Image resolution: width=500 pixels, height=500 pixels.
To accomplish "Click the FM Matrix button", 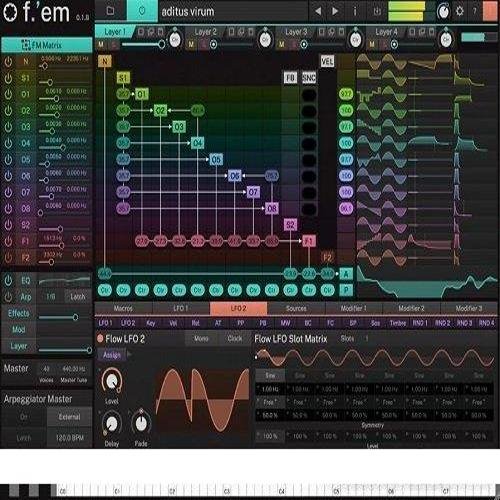I will coord(47,45).
